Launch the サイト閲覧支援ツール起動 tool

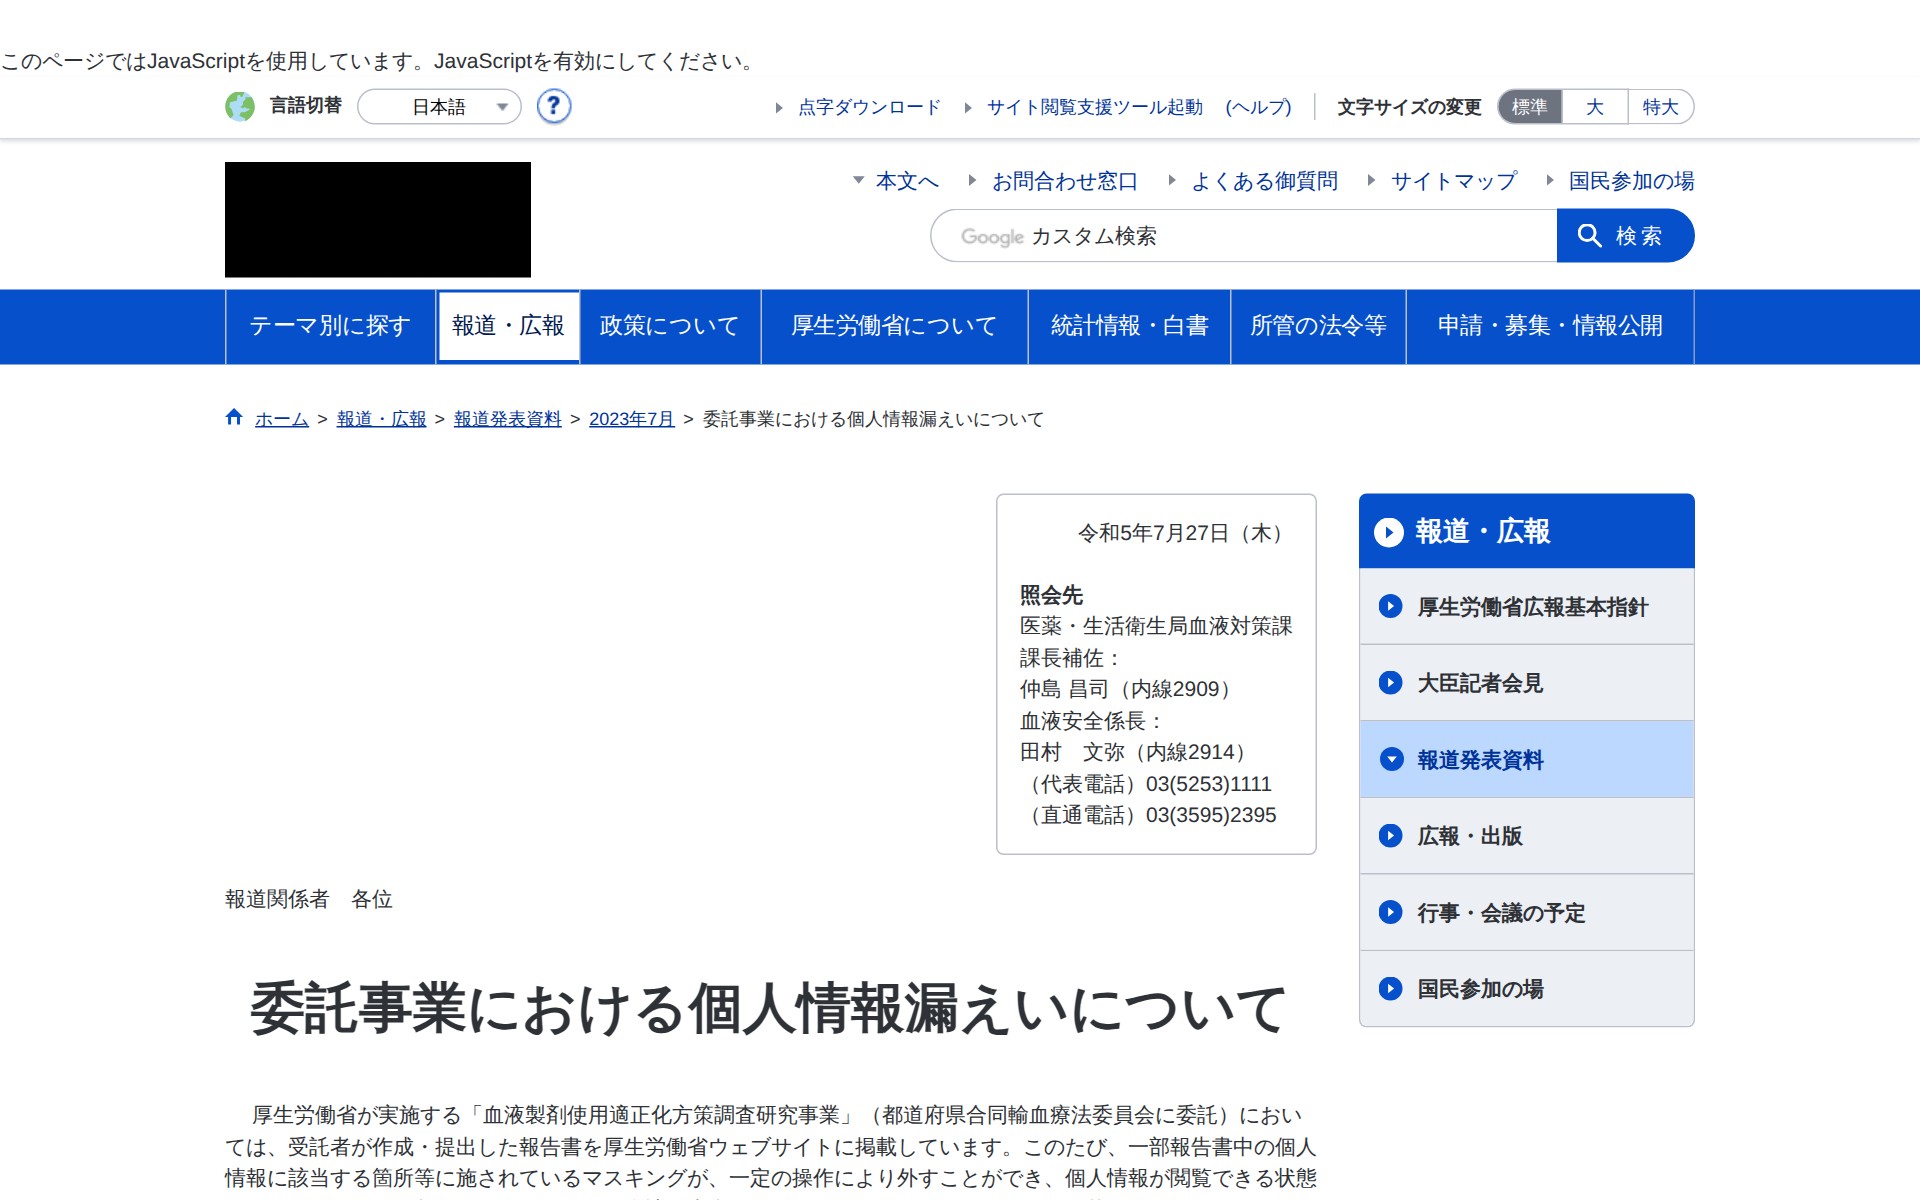click(x=1093, y=107)
